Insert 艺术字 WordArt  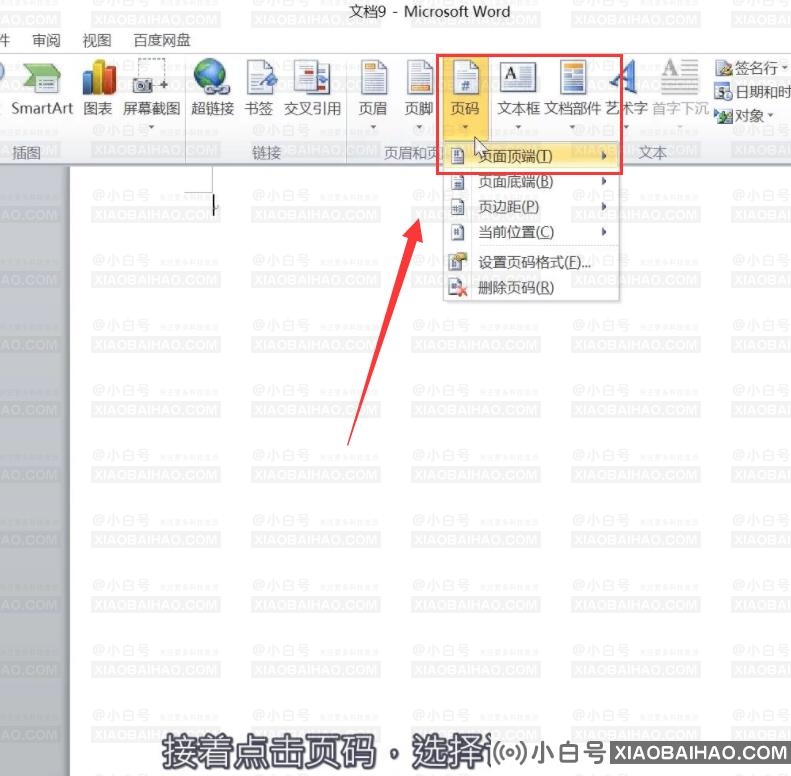pos(626,94)
